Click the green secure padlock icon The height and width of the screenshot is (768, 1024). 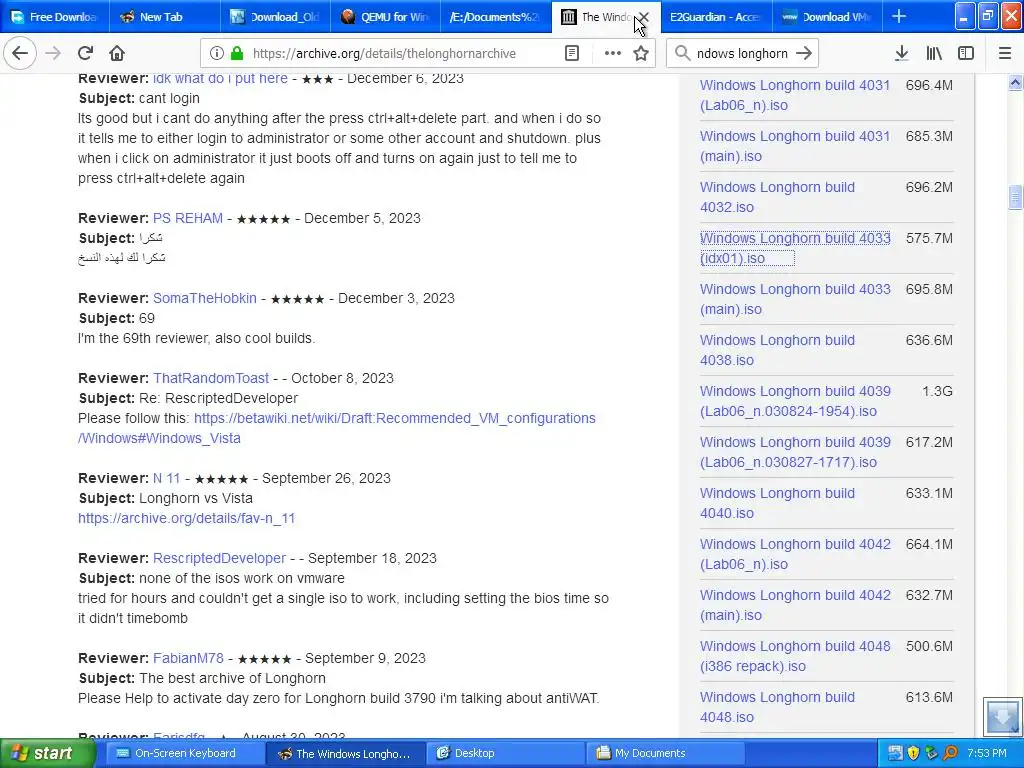pyautogui.click(x=237, y=54)
